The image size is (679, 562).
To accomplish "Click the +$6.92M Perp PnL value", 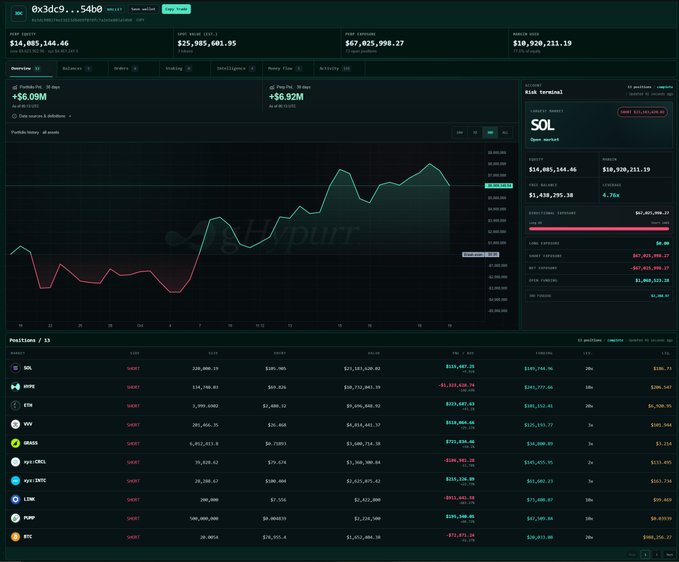I will click(x=286, y=97).
